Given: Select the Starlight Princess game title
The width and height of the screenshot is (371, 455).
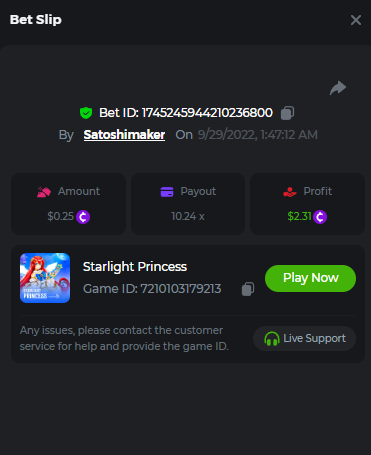Looking at the screenshot, I should (135, 267).
